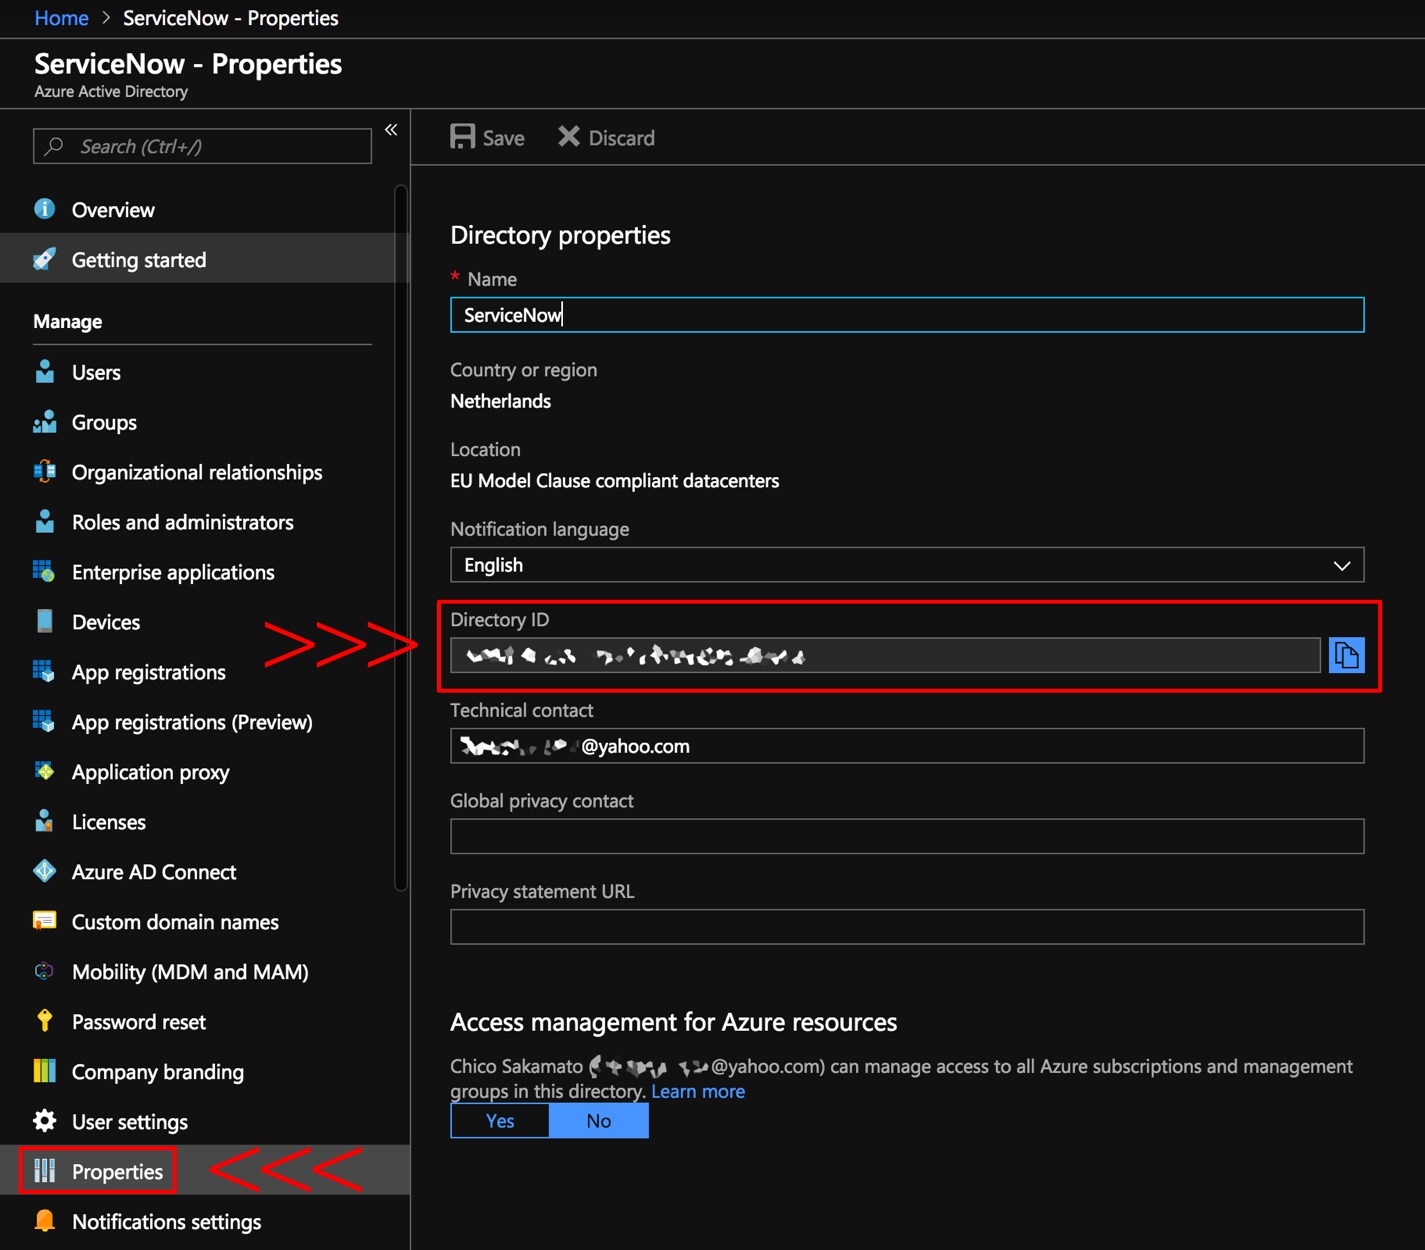The image size is (1425, 1250).
Task: Select No for Azure resources access management
Action: 598,1120
